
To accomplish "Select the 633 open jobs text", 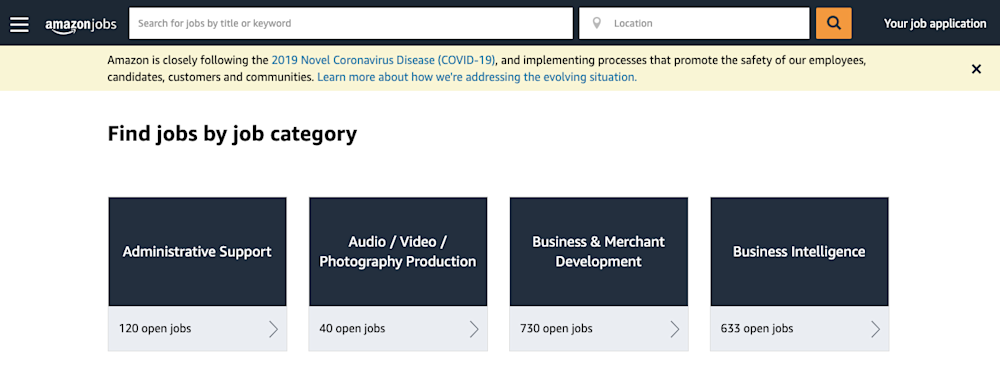I will [757, 329].
